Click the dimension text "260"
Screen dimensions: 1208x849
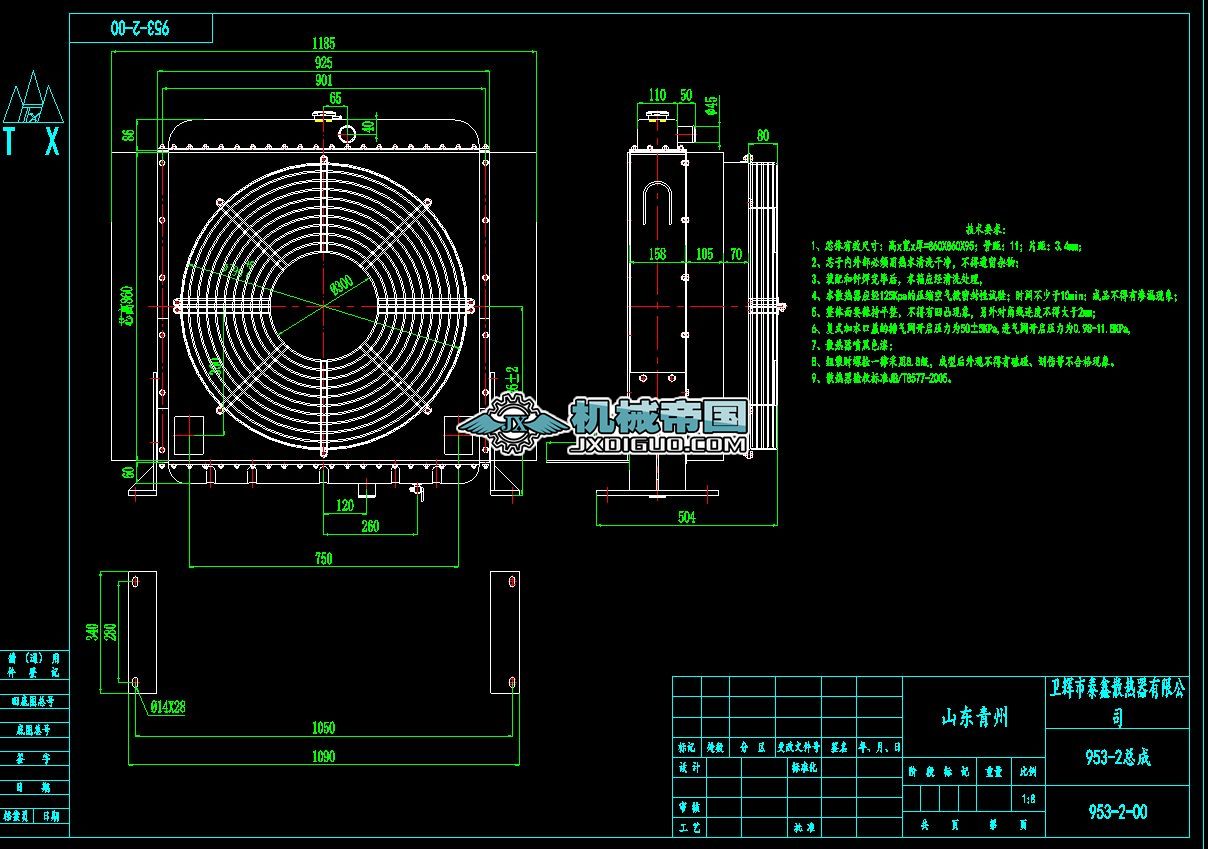[370, 526]
